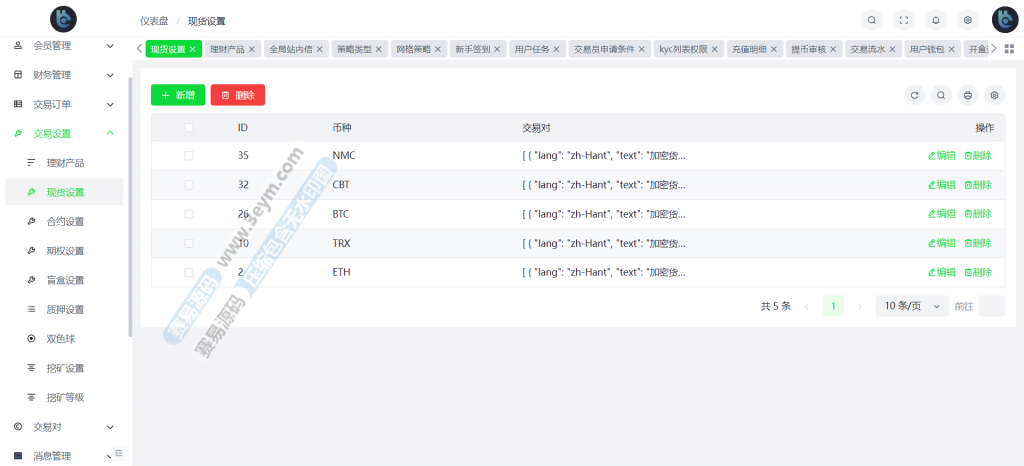Click the refresh icon above the table

[x=914, y=95]
